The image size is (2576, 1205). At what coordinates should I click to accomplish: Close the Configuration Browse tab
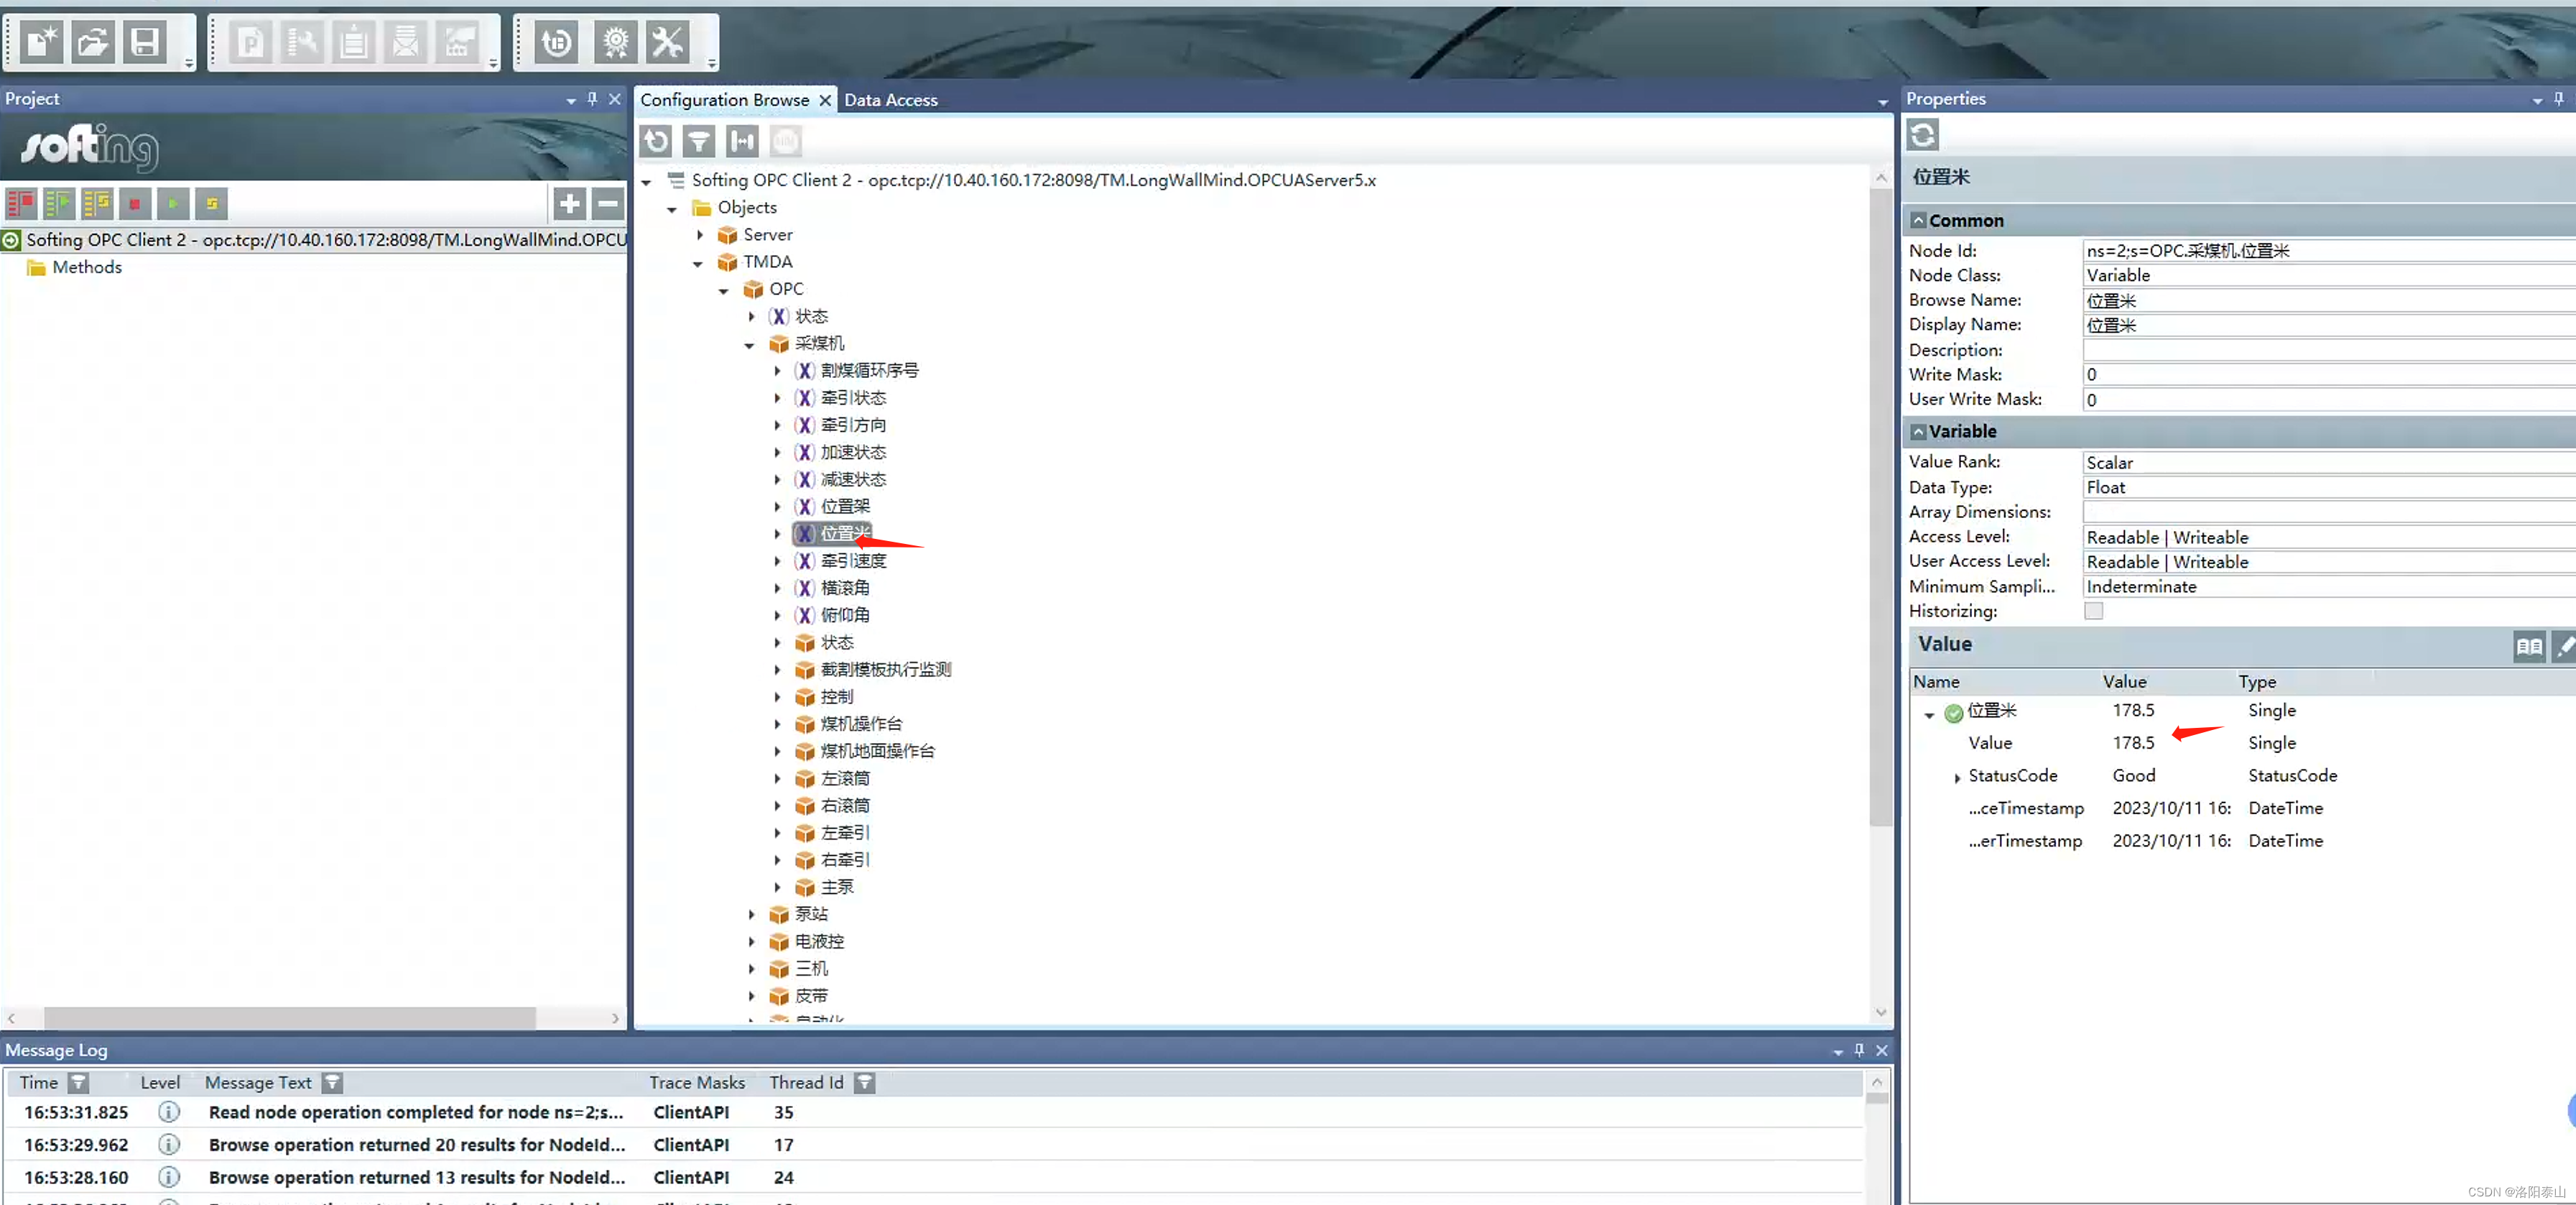825,100
